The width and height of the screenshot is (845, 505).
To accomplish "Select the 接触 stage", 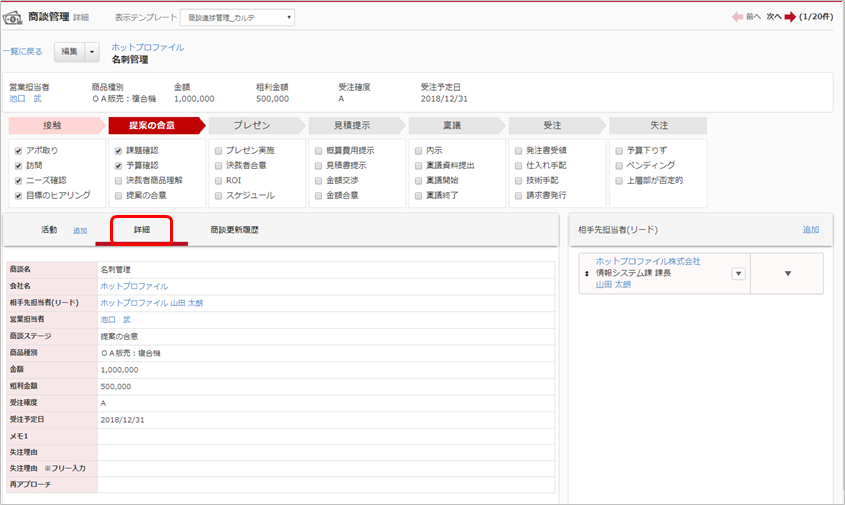I will [56, 126].
